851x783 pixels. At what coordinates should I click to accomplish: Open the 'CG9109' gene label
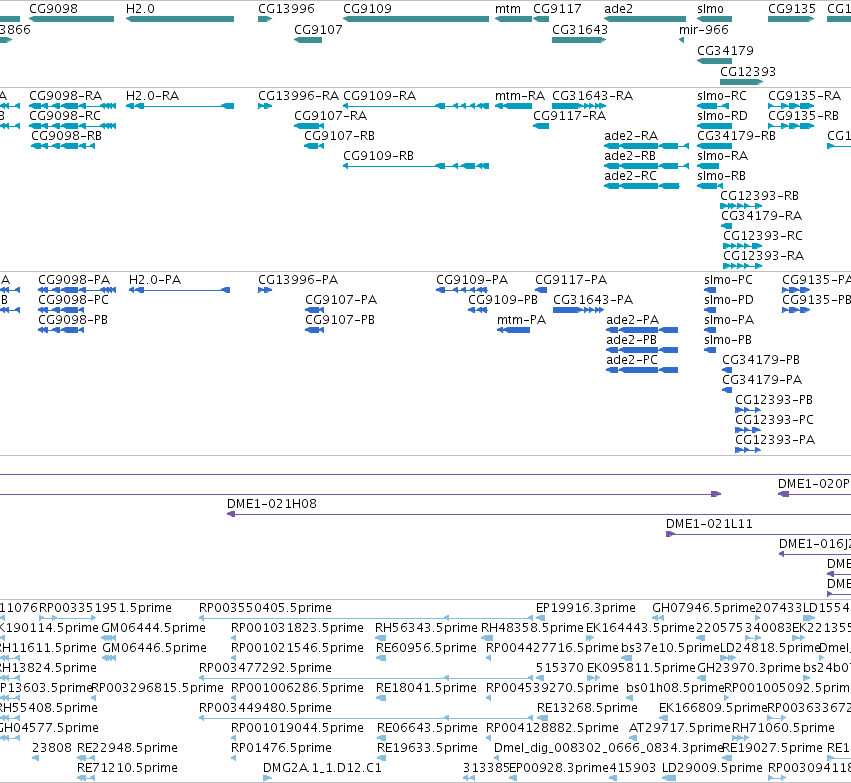pos(367,9)
